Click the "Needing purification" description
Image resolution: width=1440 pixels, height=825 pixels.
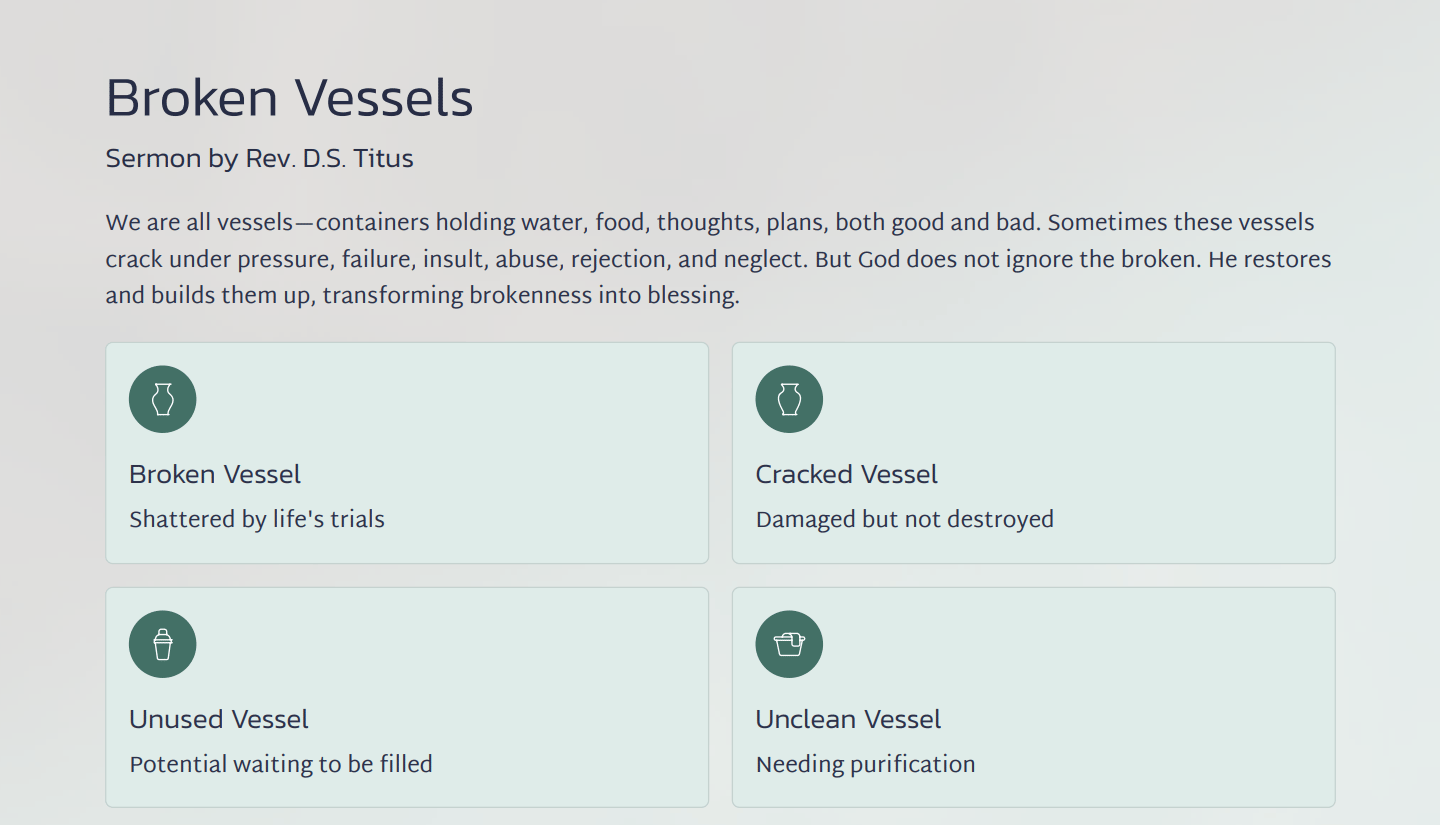[865, 764]
